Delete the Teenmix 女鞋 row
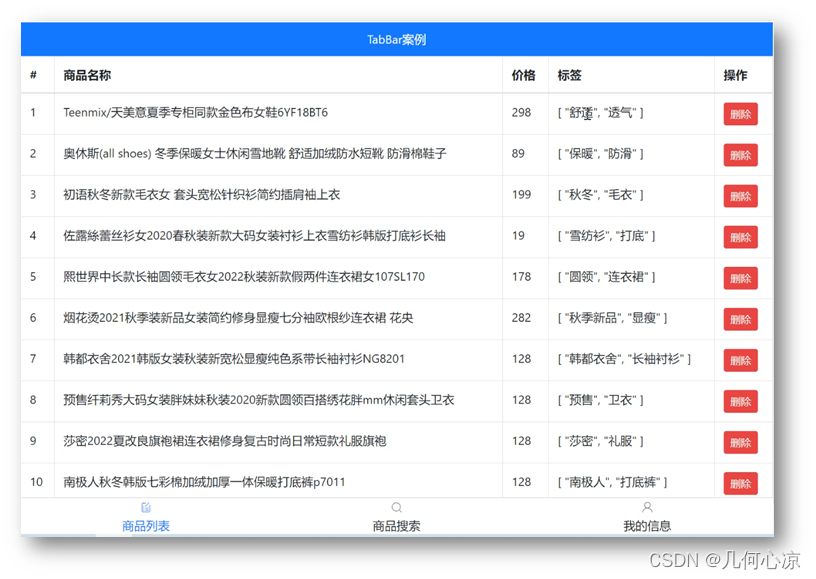Image resolution: width=816 pixels, height=579 pixels. pos(740,114)
